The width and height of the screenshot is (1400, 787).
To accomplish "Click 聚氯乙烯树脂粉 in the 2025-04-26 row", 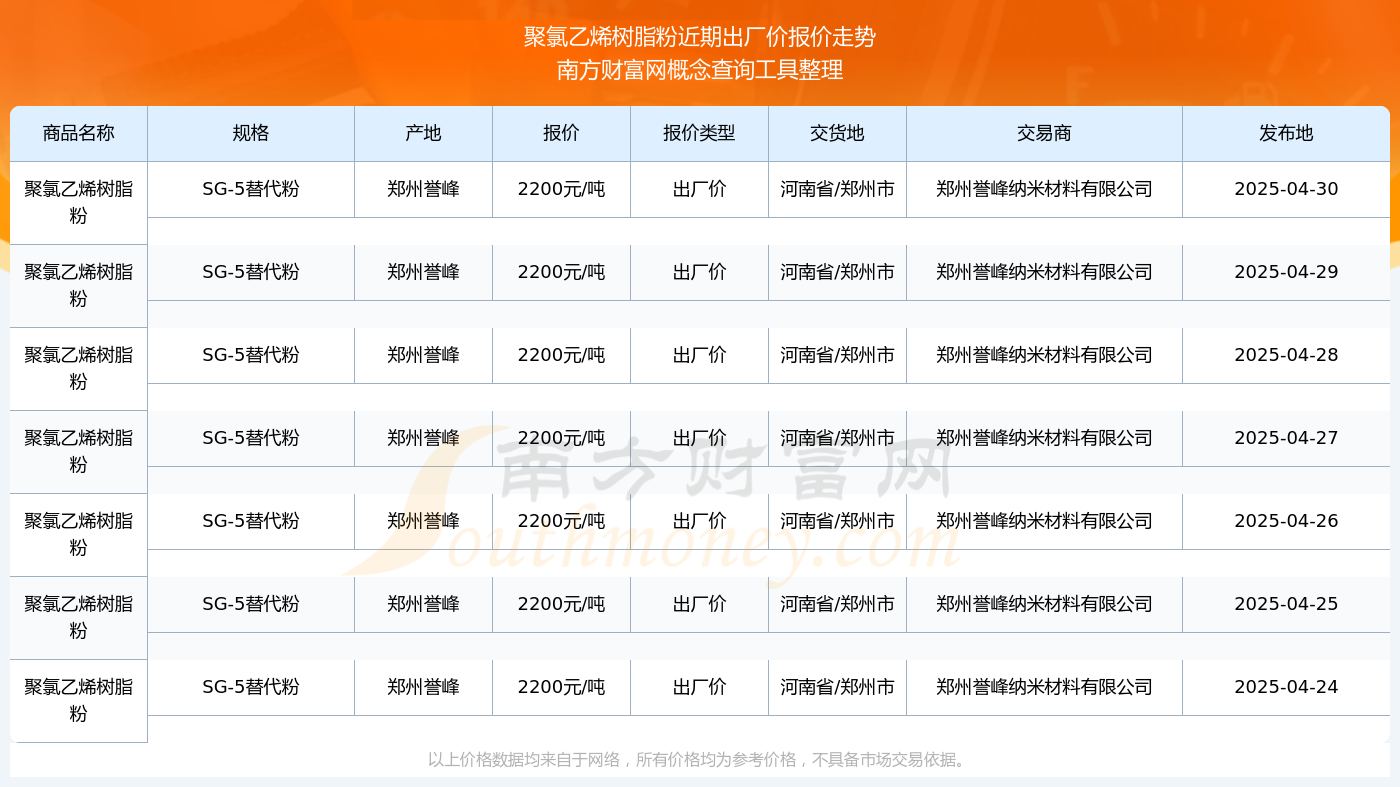I will (79, 534).
